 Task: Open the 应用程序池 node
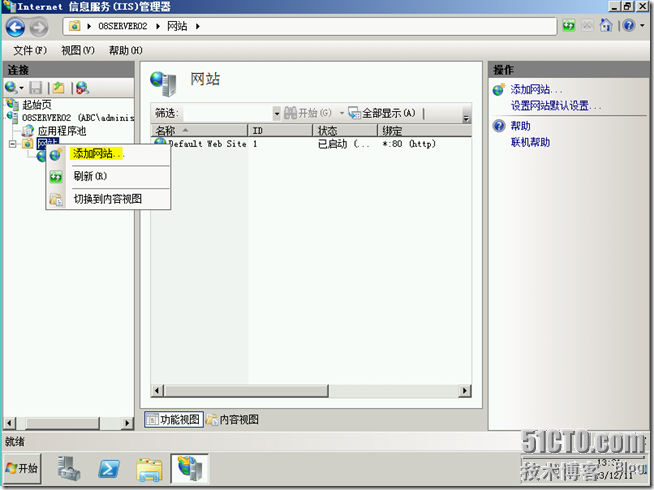pyautogui.click(x=62, y=131)
